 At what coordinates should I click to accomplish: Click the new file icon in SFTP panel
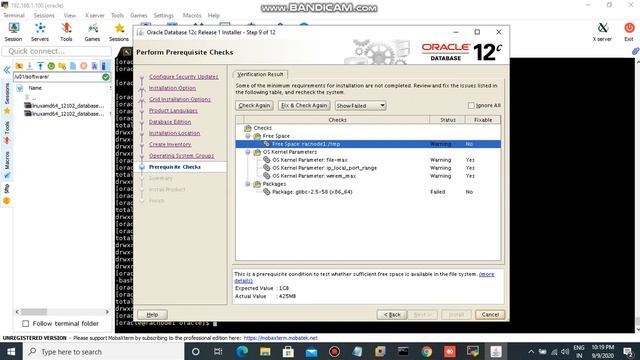tap(73, 66)
